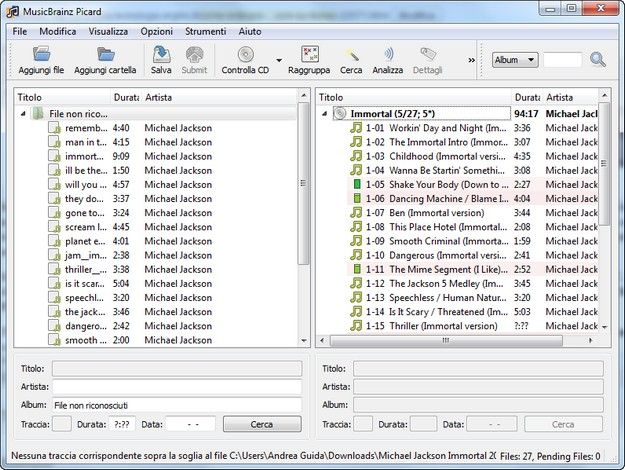The image size is (625, 470).
Task: Open the Strumenti menu
Action: click(x=206, y=31)
